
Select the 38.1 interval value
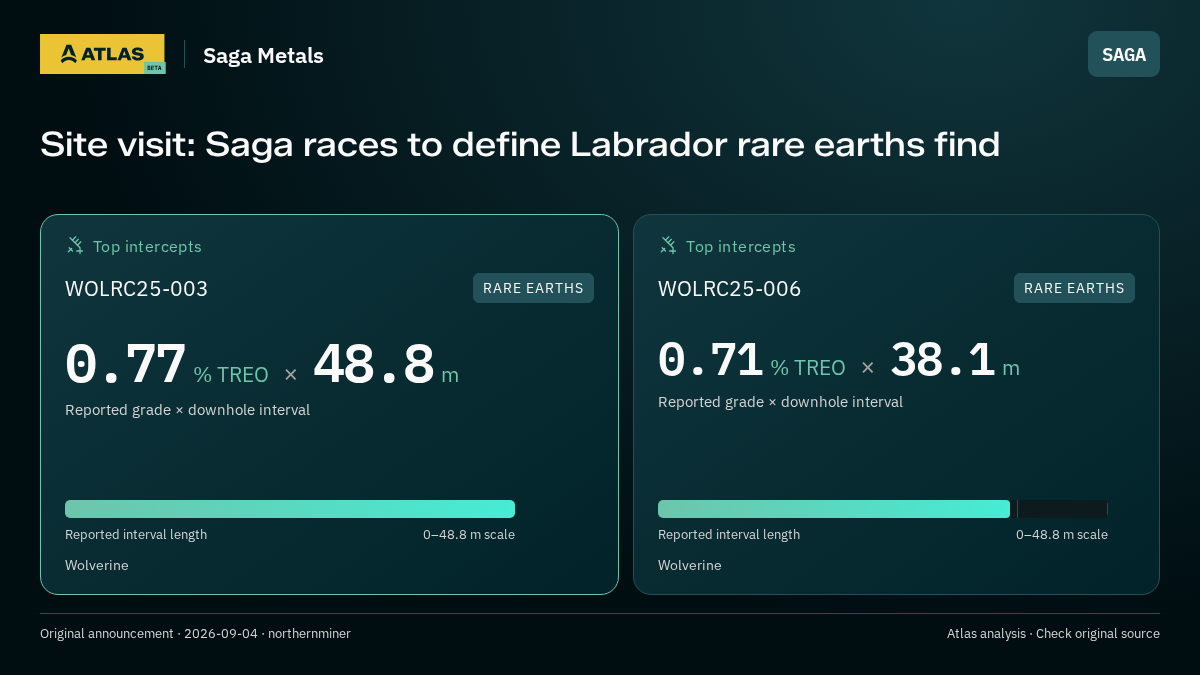(x=942, y=360)
